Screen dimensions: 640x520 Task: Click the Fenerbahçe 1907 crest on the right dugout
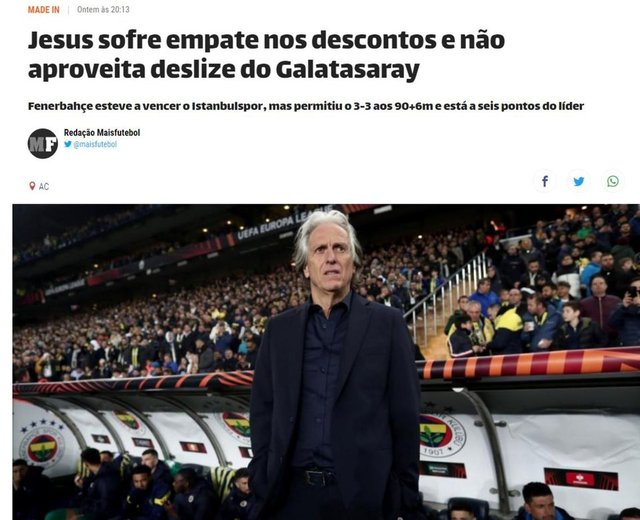(440, 435)
